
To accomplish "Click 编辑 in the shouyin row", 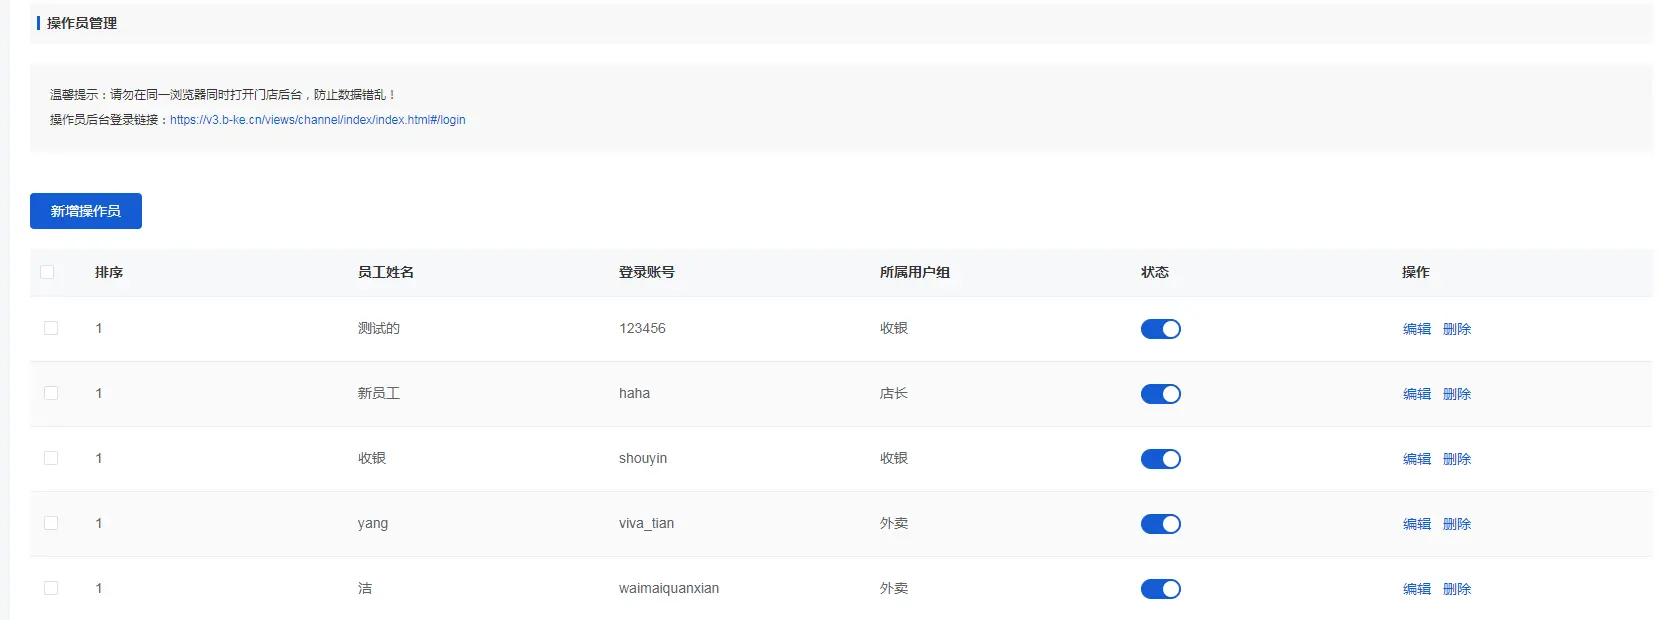I will click(1417, 459).
